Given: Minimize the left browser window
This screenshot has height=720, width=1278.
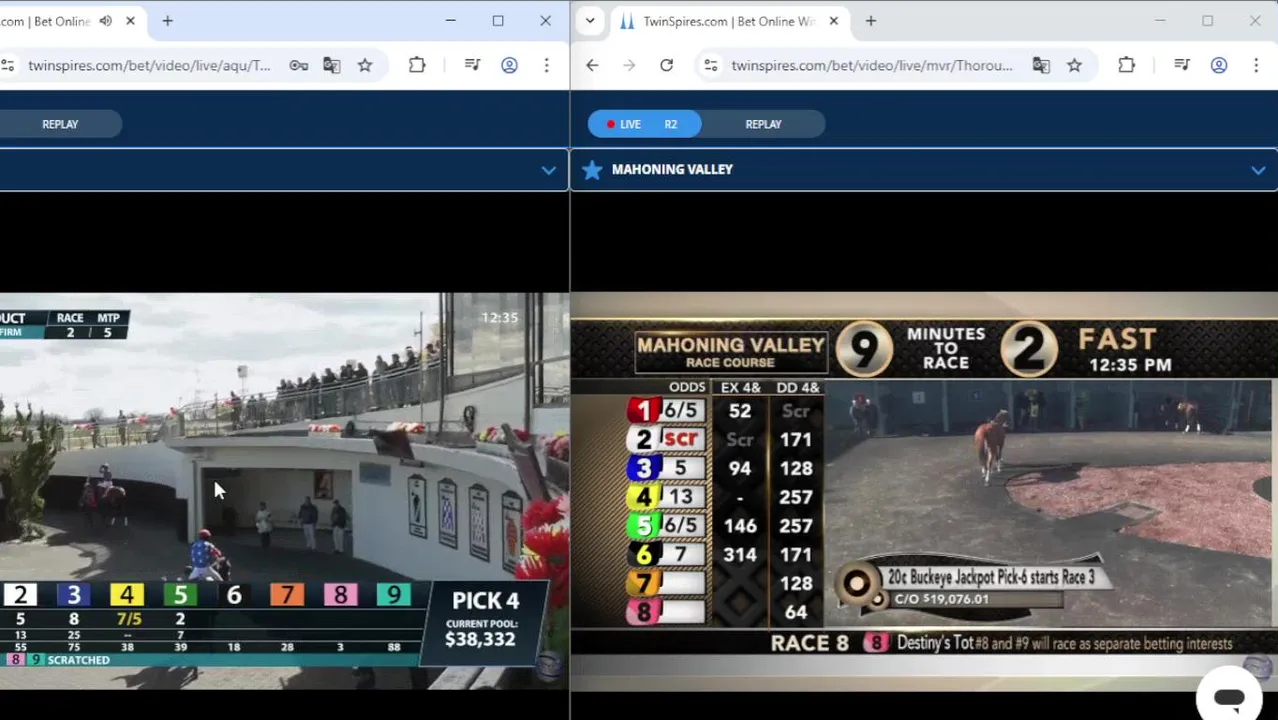Looking at the screenshot, I should (450, 21).
